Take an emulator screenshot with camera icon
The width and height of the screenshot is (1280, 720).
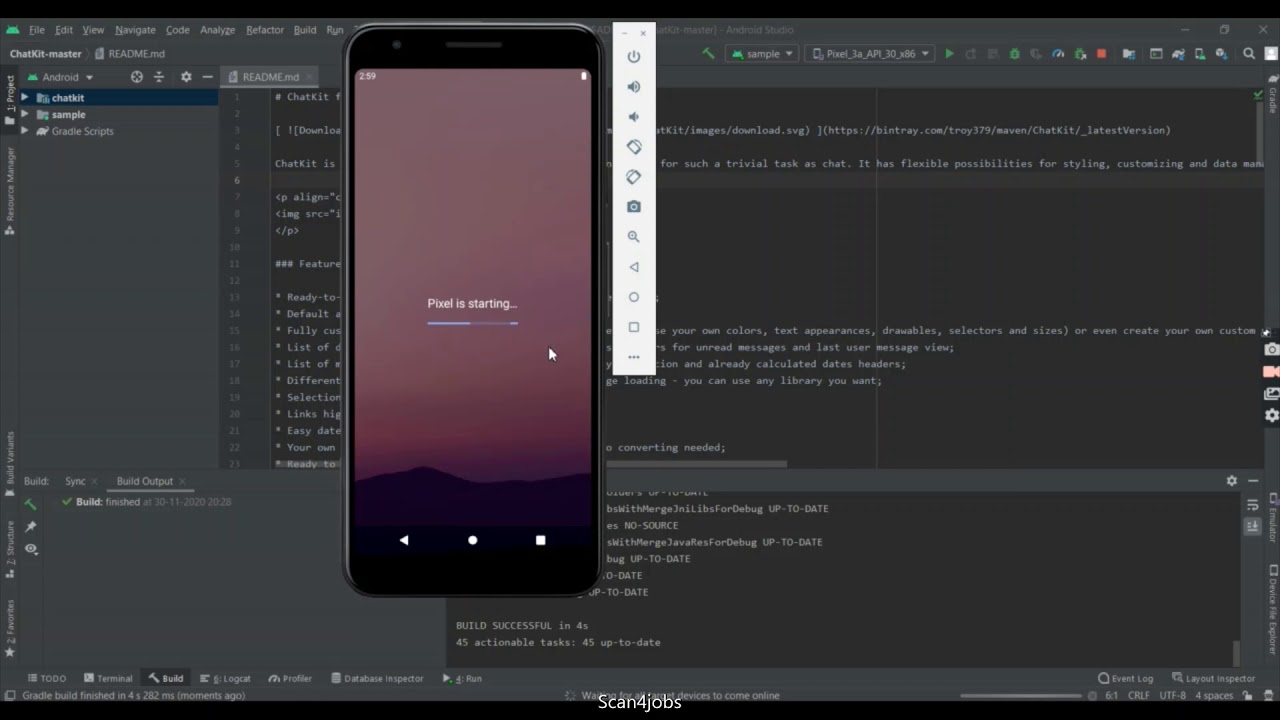pyautogui.click(x=633, y=207)
